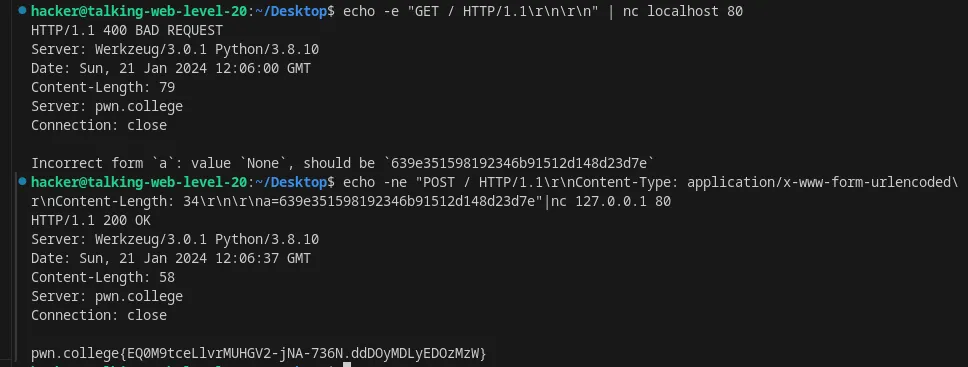Click the 'Incorrect form' error message line
The height and width of the screenshot is (367, 968).
343,163
